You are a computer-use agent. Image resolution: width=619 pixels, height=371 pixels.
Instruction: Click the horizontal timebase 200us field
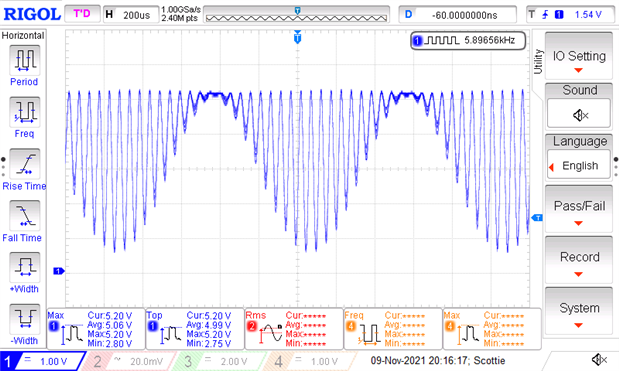(x=131, y=15)
